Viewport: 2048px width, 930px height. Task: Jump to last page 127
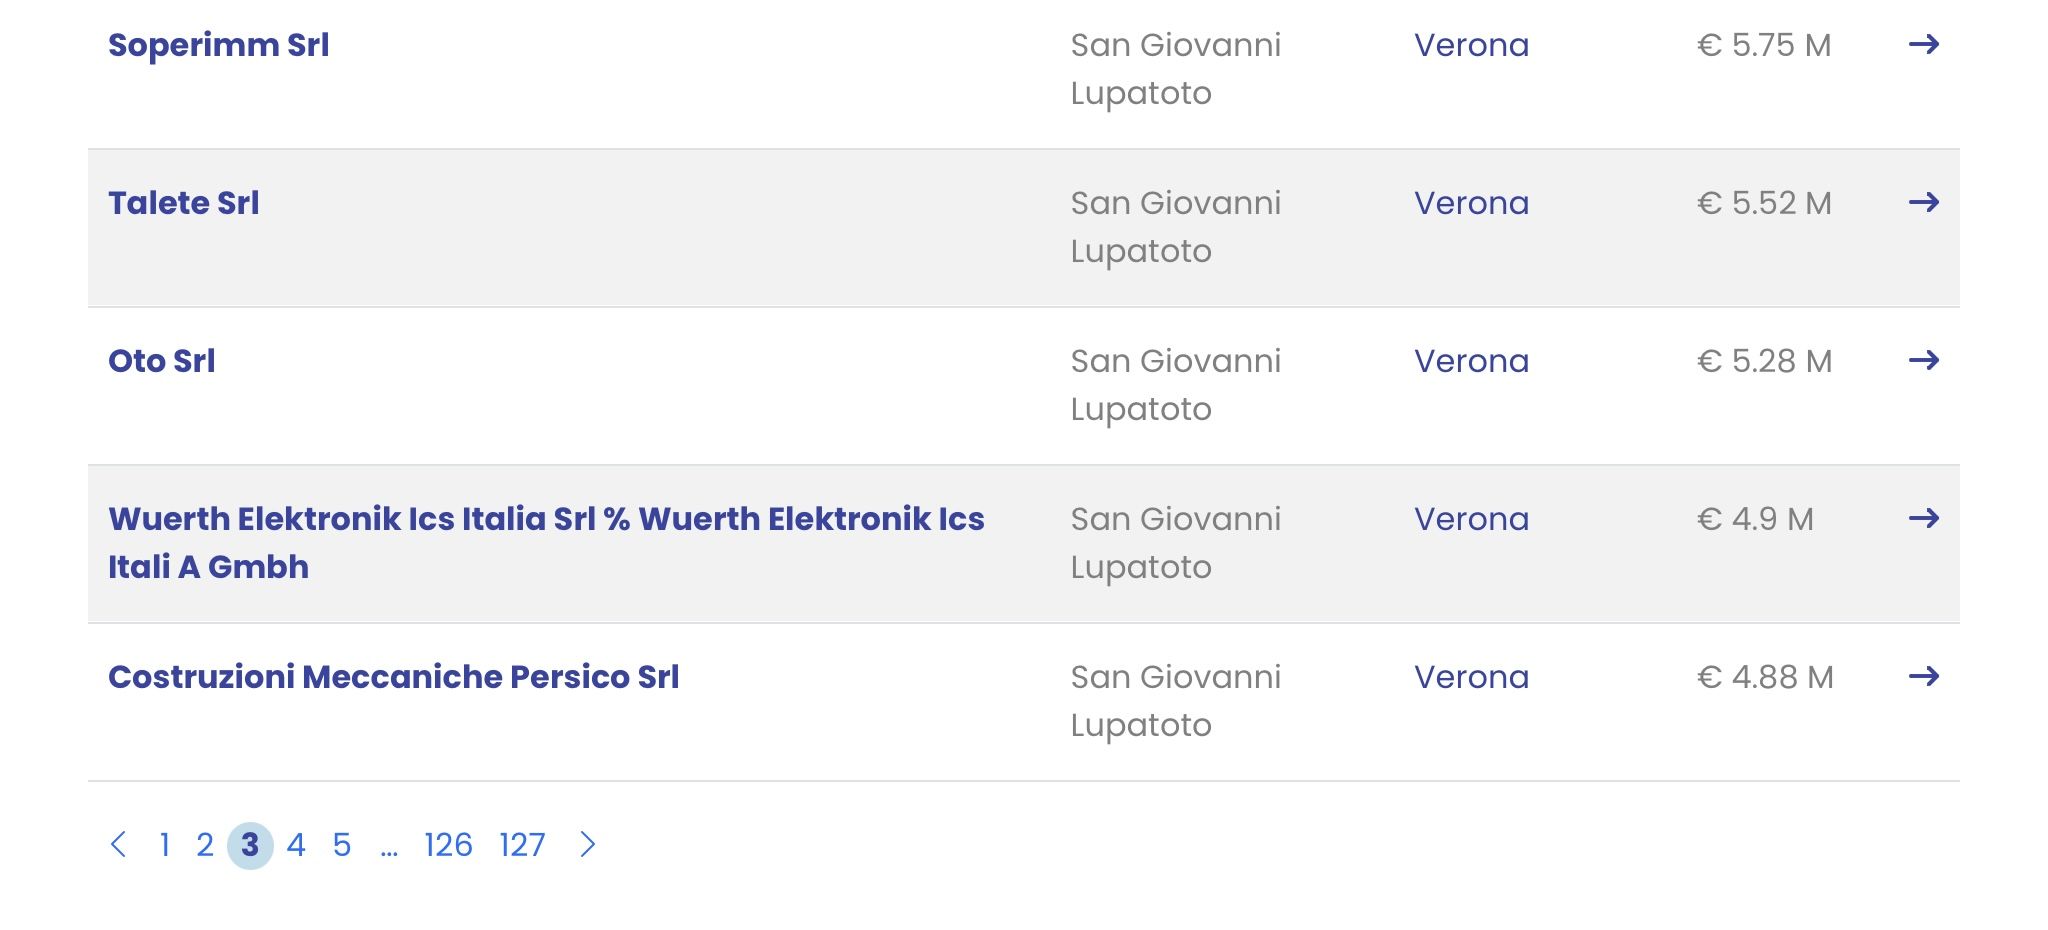pyautogui.click(x=522, y=845)
